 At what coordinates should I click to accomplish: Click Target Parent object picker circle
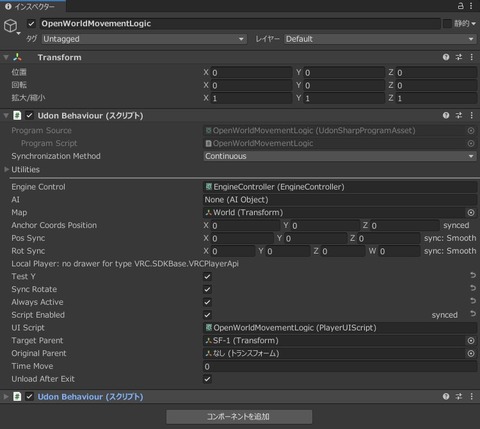[x=471, y=341]
